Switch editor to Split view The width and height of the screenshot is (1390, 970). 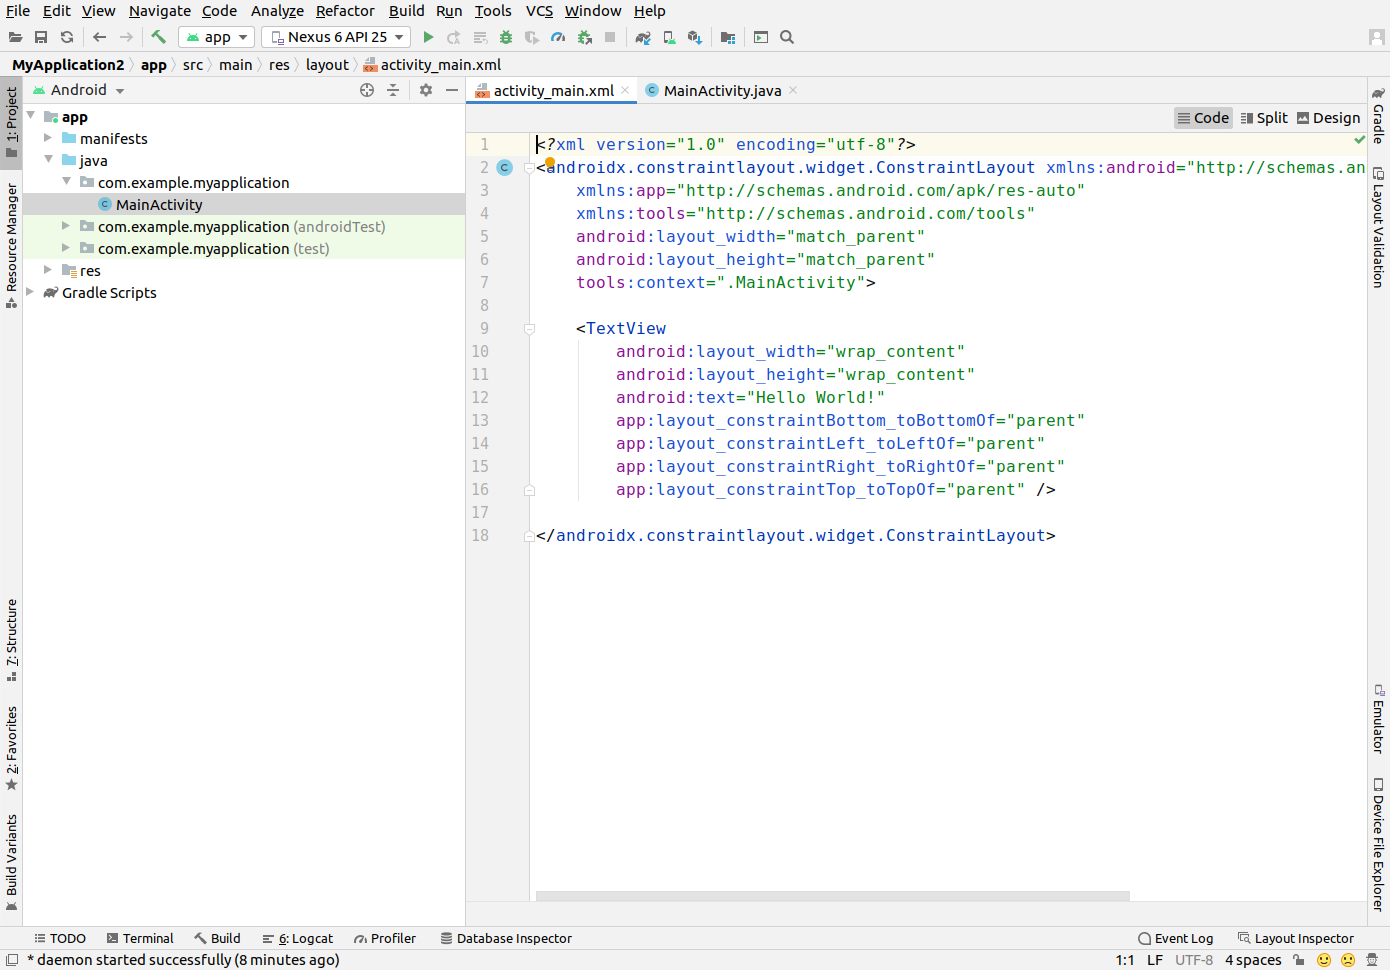[1264, 118]
